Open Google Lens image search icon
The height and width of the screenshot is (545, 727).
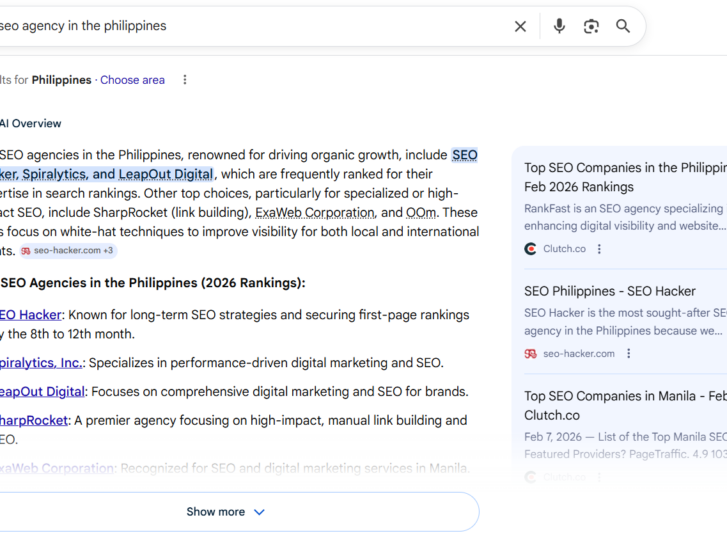coord(591,27)
